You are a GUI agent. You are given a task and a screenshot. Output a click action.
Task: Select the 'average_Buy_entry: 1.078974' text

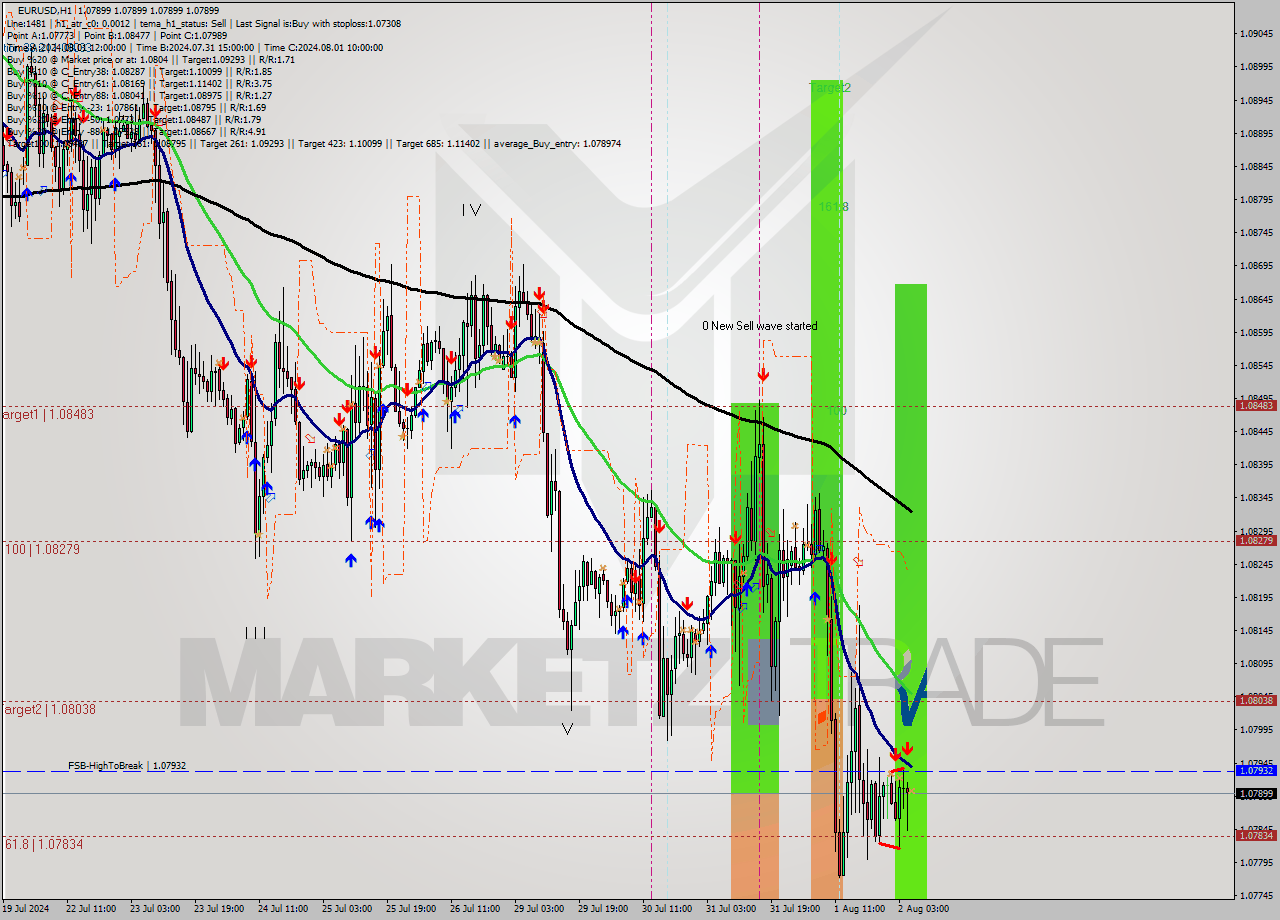pyautogui.click(x=557, y=144)
